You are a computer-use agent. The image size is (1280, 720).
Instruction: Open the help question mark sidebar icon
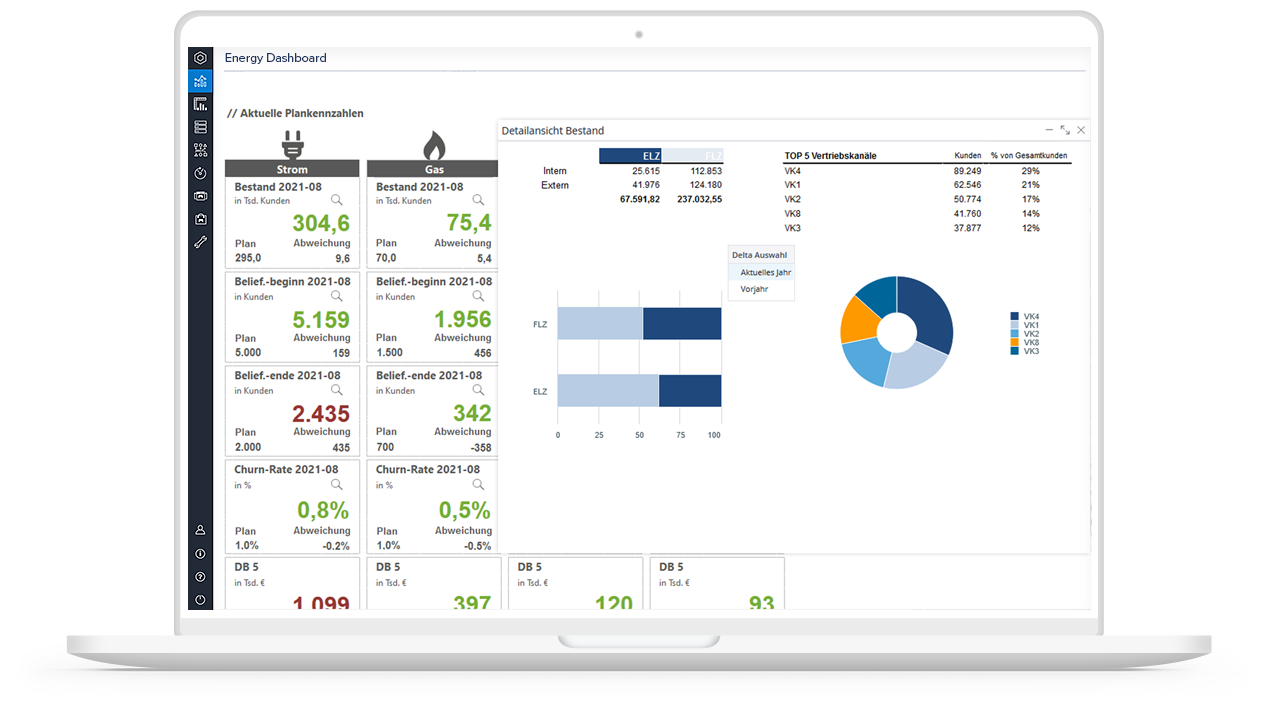(x=200, y=576)
